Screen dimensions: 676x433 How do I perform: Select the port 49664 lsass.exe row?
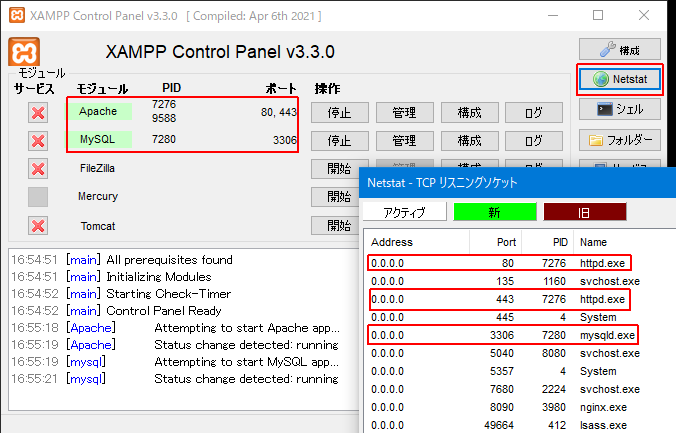(520, 425)
